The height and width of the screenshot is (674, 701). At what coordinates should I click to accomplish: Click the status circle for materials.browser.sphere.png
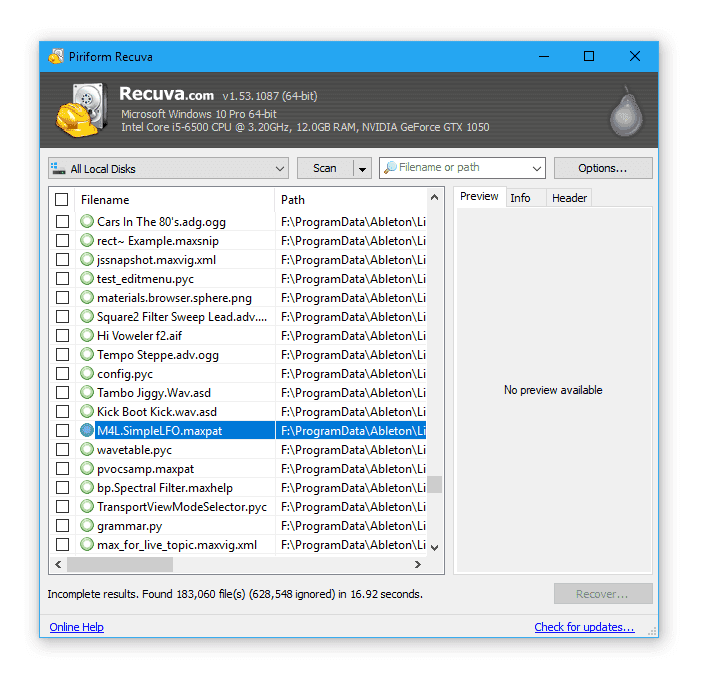87,297
